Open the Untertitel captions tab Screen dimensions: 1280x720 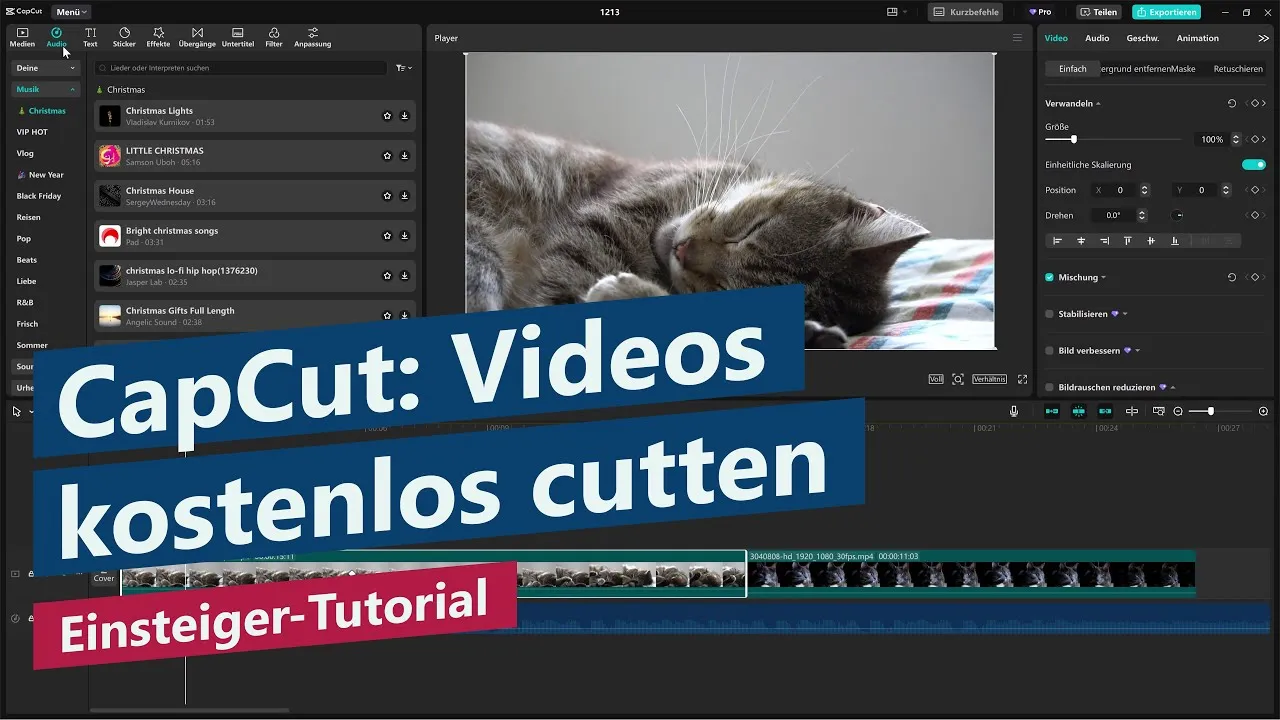[x=238, y=38]
